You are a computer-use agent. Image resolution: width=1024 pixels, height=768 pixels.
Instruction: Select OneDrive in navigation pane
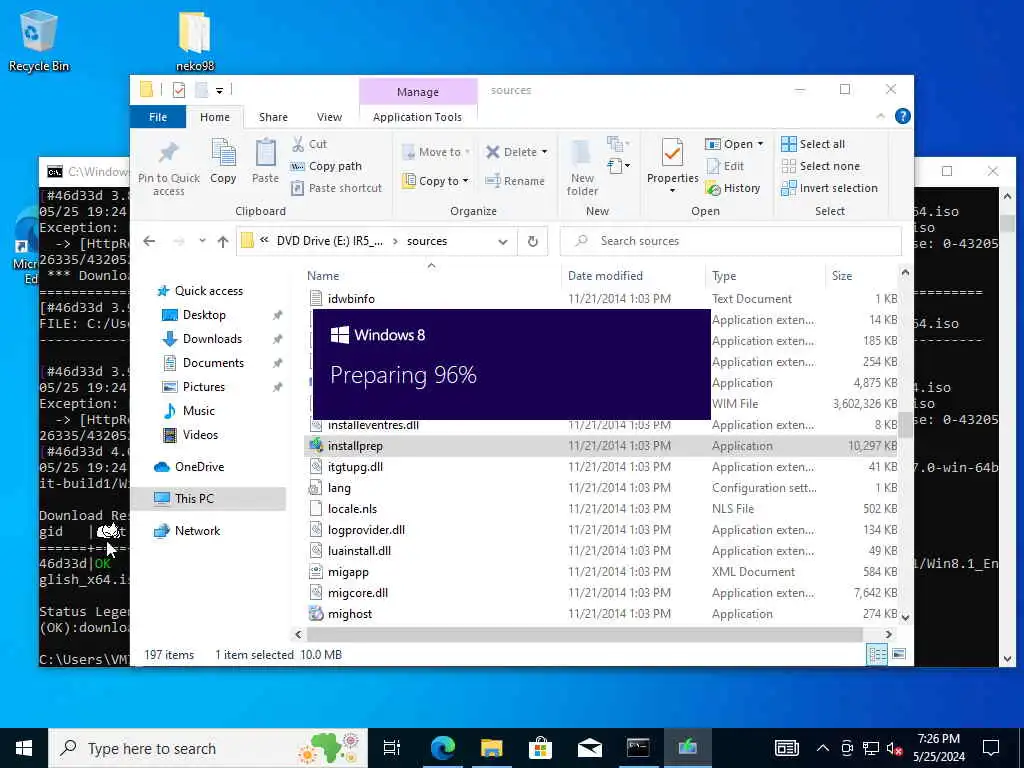click(x=199, y=466)
